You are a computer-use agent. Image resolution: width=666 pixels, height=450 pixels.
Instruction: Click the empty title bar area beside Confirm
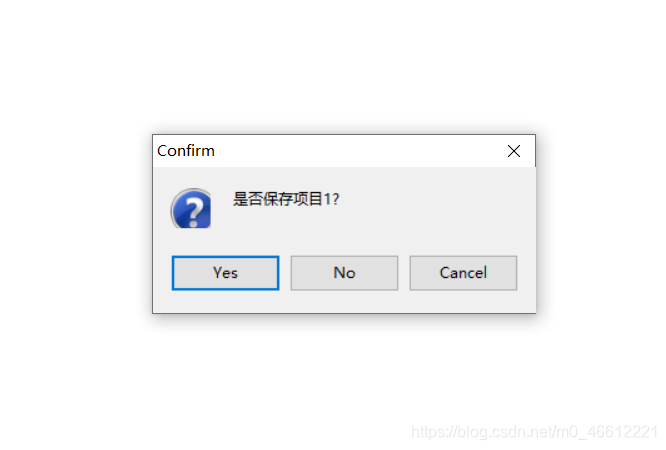pos(357,151)
